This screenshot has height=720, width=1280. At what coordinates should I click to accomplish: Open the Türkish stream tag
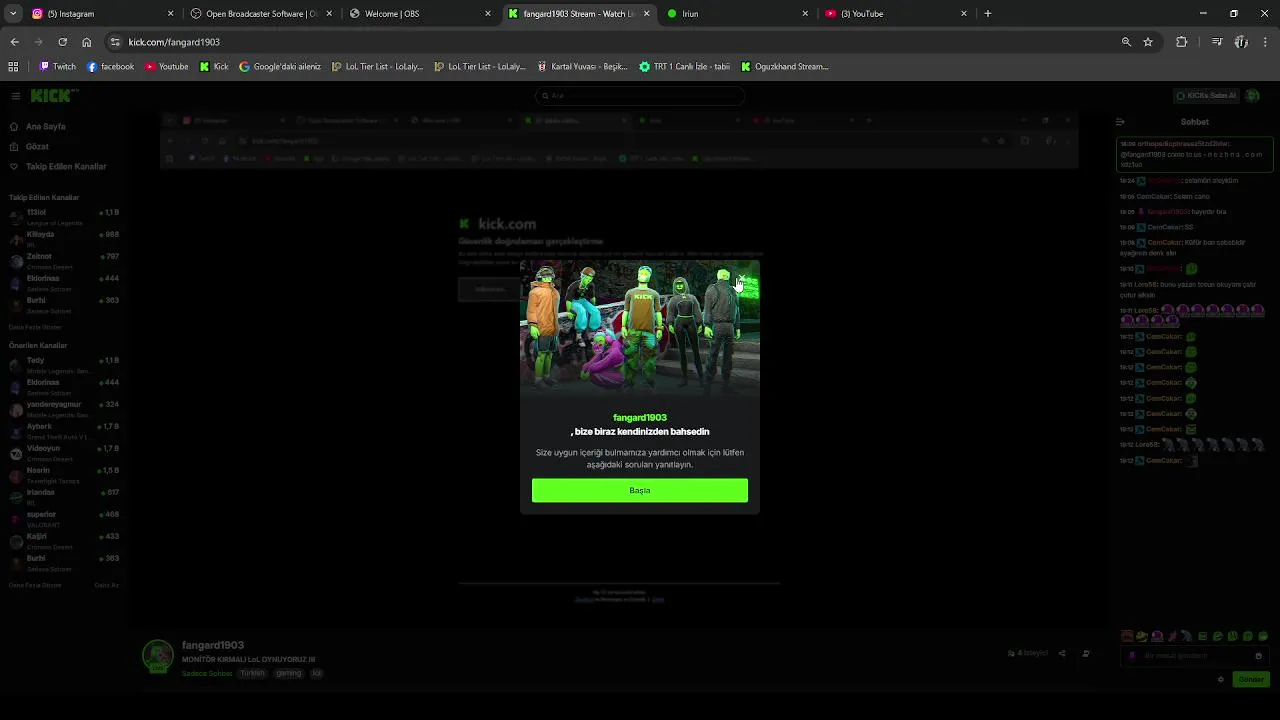pos(252,674)
